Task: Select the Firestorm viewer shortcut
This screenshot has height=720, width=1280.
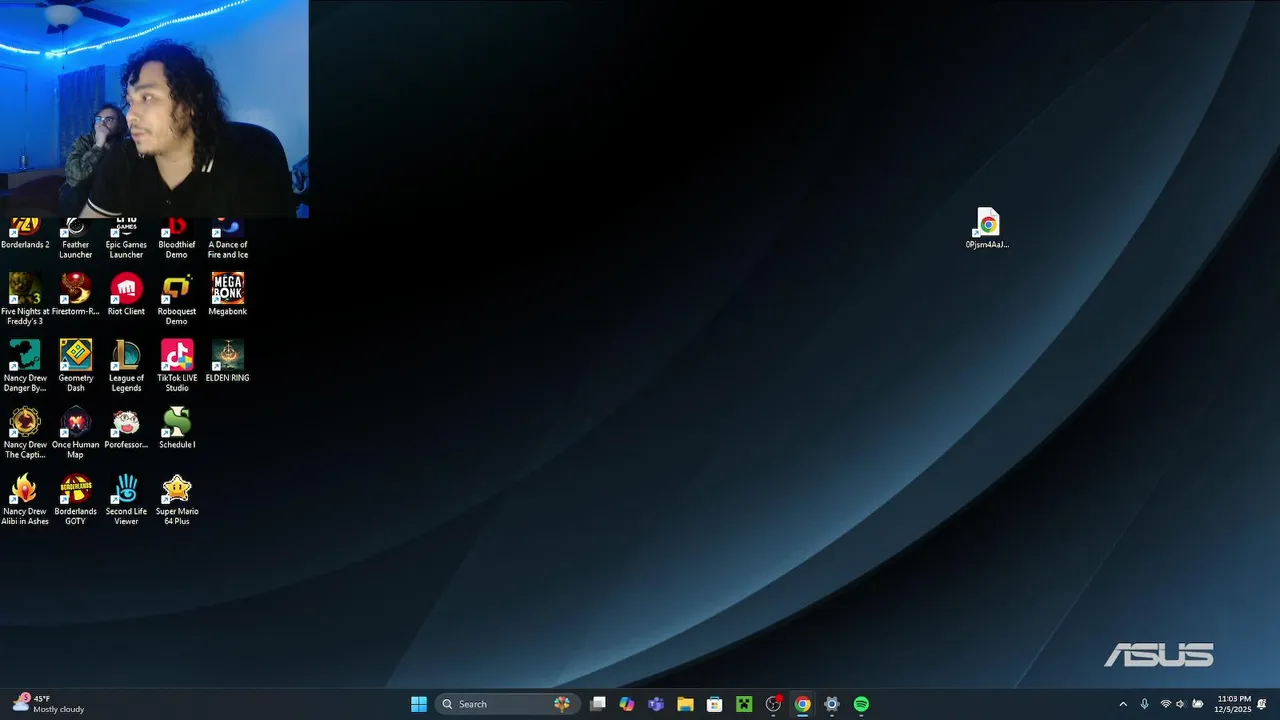Action: 75,295
